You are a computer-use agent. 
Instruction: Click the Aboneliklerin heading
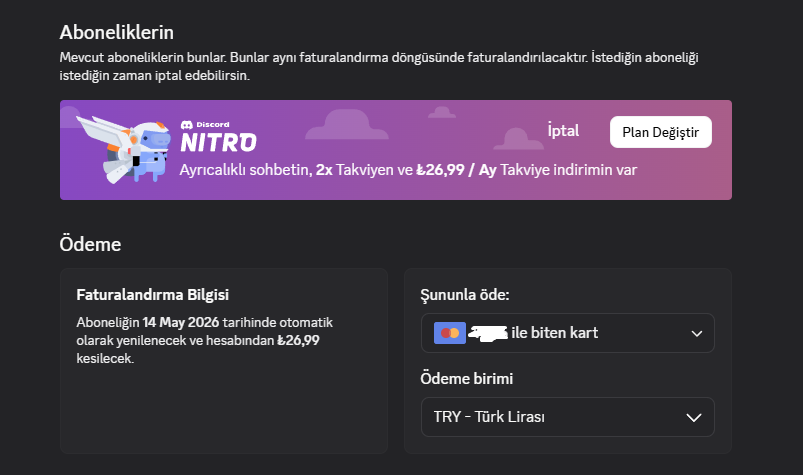click(x=117, y=33)
